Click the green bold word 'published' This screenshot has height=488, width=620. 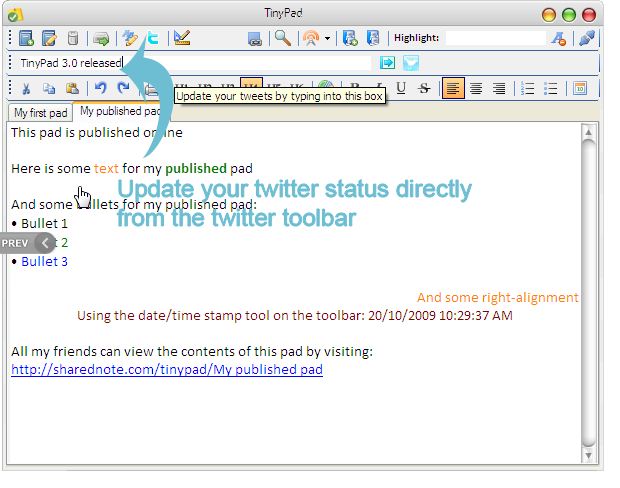pyautogui.click(x=196, y=169)
